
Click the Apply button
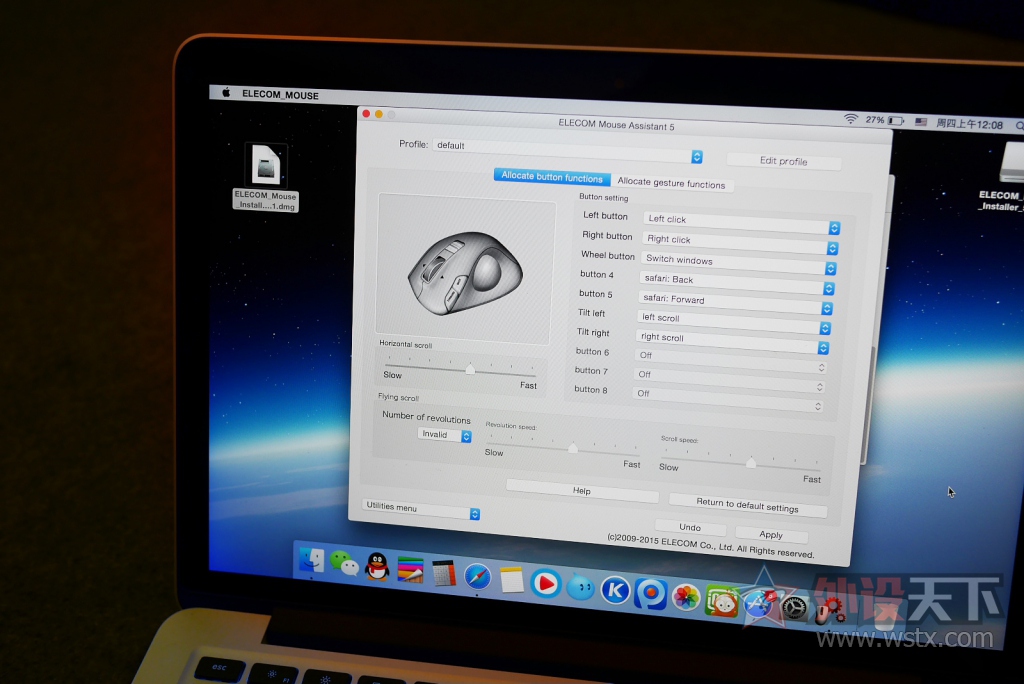pyautogui.click(x=770, y=535)
